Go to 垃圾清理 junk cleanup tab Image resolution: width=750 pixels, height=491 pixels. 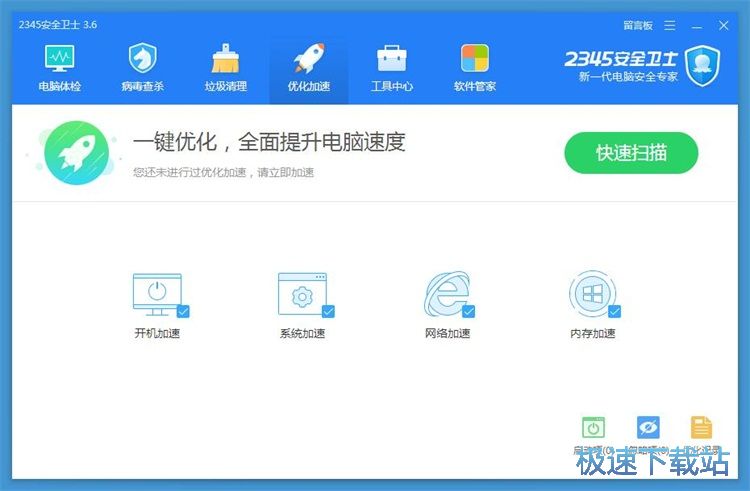226,68
